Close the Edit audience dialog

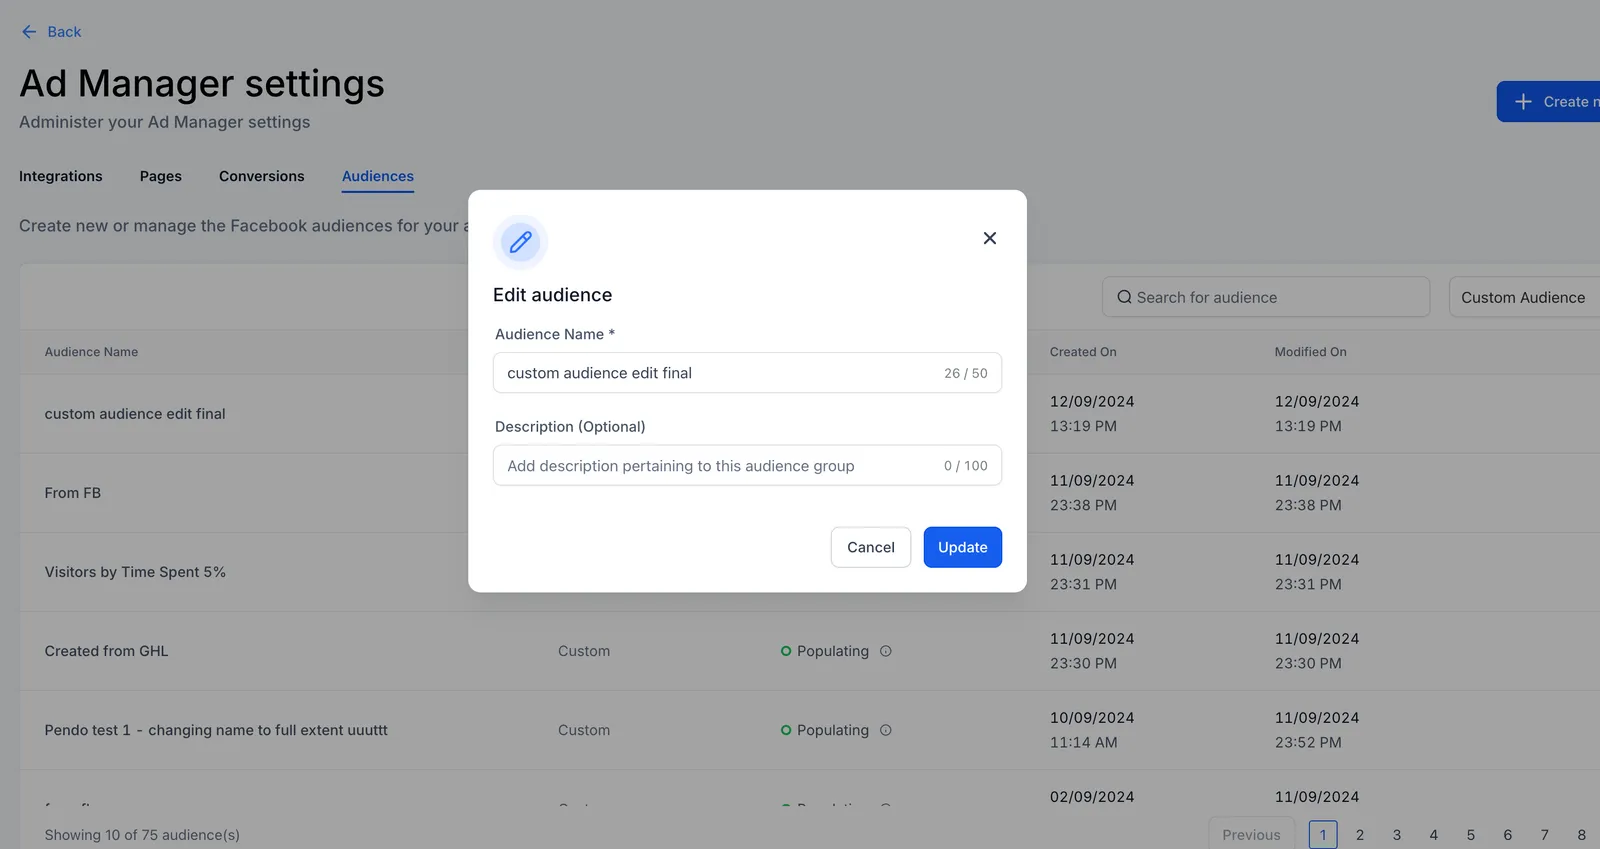pos(989,238)
